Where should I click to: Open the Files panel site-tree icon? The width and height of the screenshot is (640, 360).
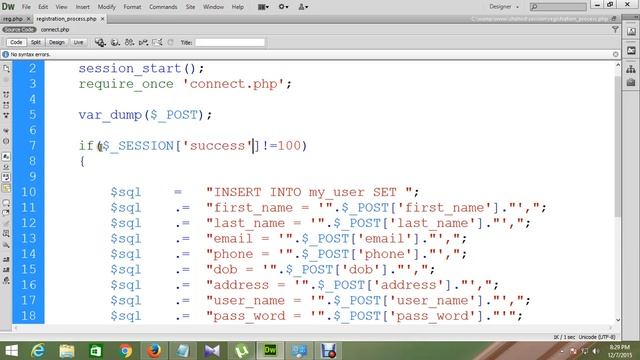631,69
